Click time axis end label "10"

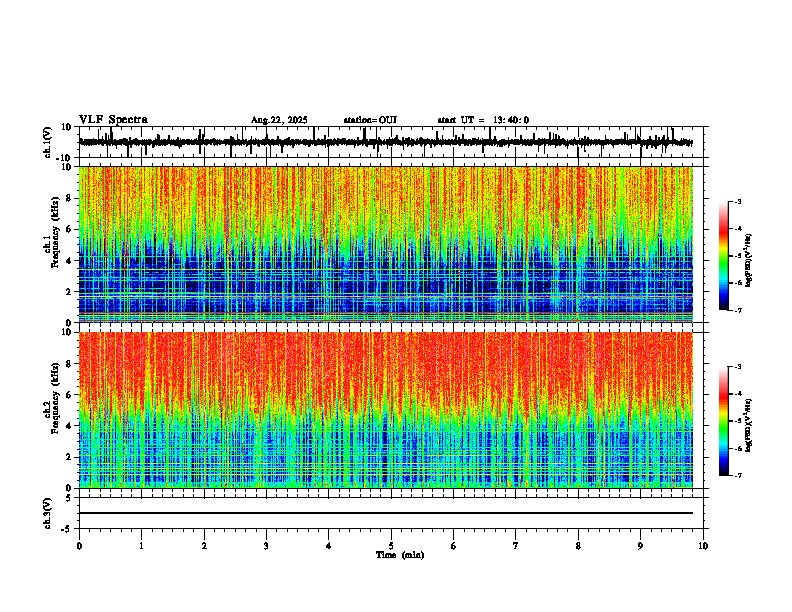[703, 546]
